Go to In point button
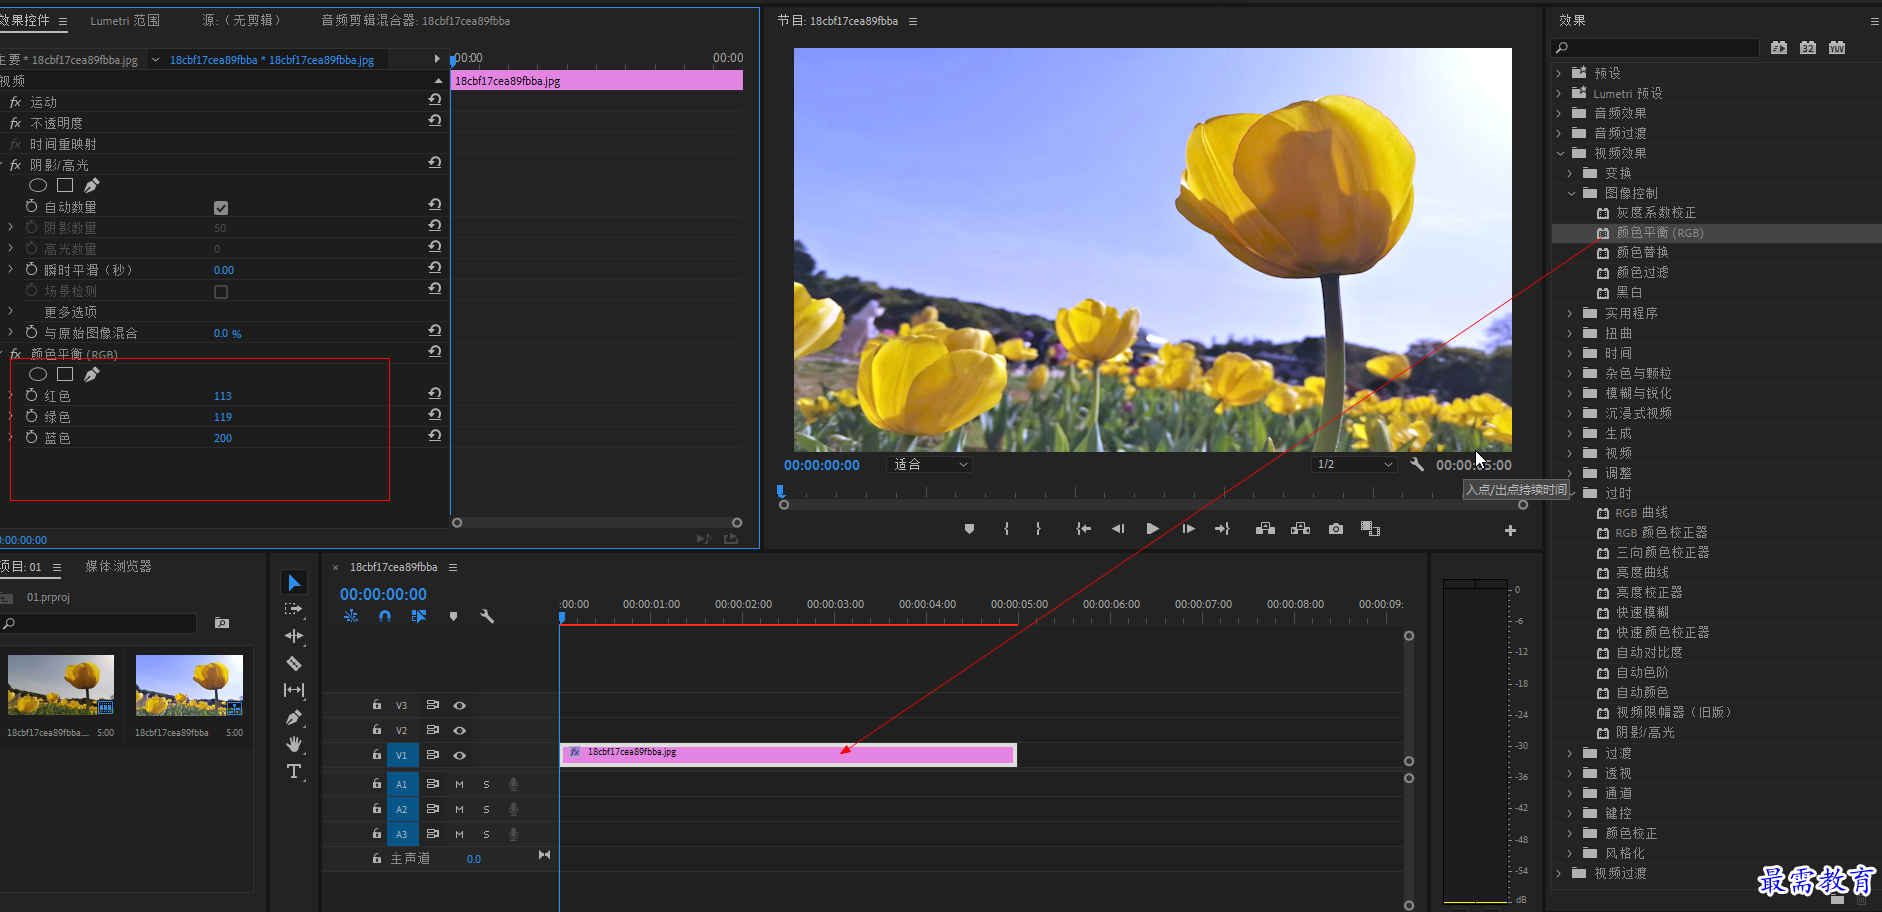This screenshot has width=1882, height=912. coord(1083,529)
